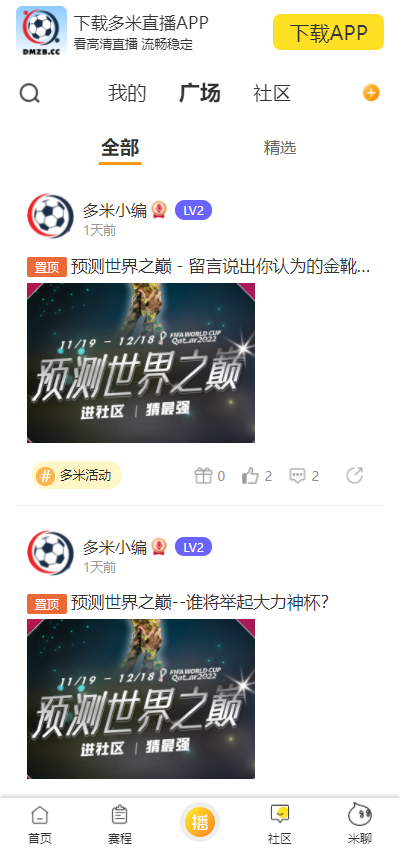The height and width of the screenshot is (851, 400).
Task: Share the first post via arrow icon
Action: click(x=354, y=475)
